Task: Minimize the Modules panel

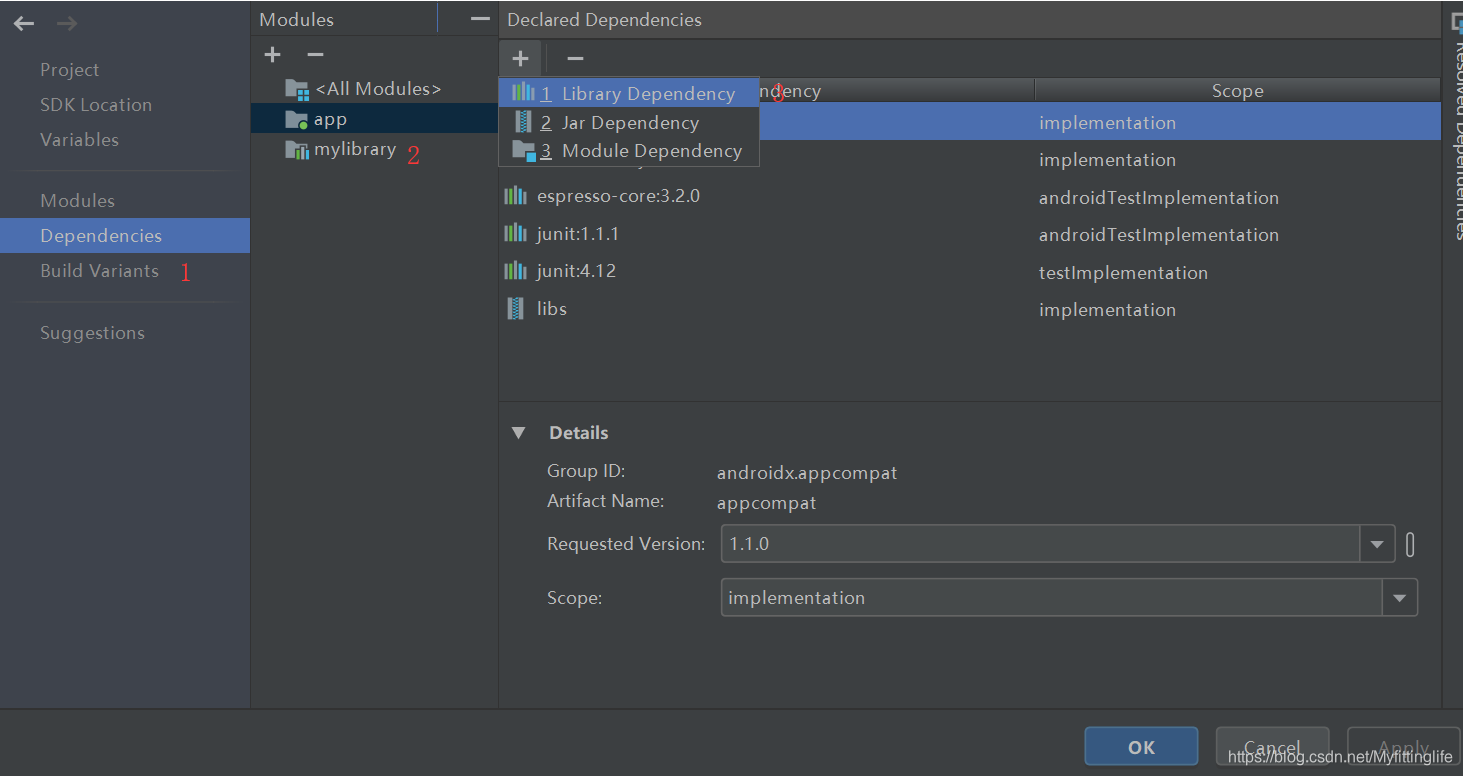Action: coord(480,19)
